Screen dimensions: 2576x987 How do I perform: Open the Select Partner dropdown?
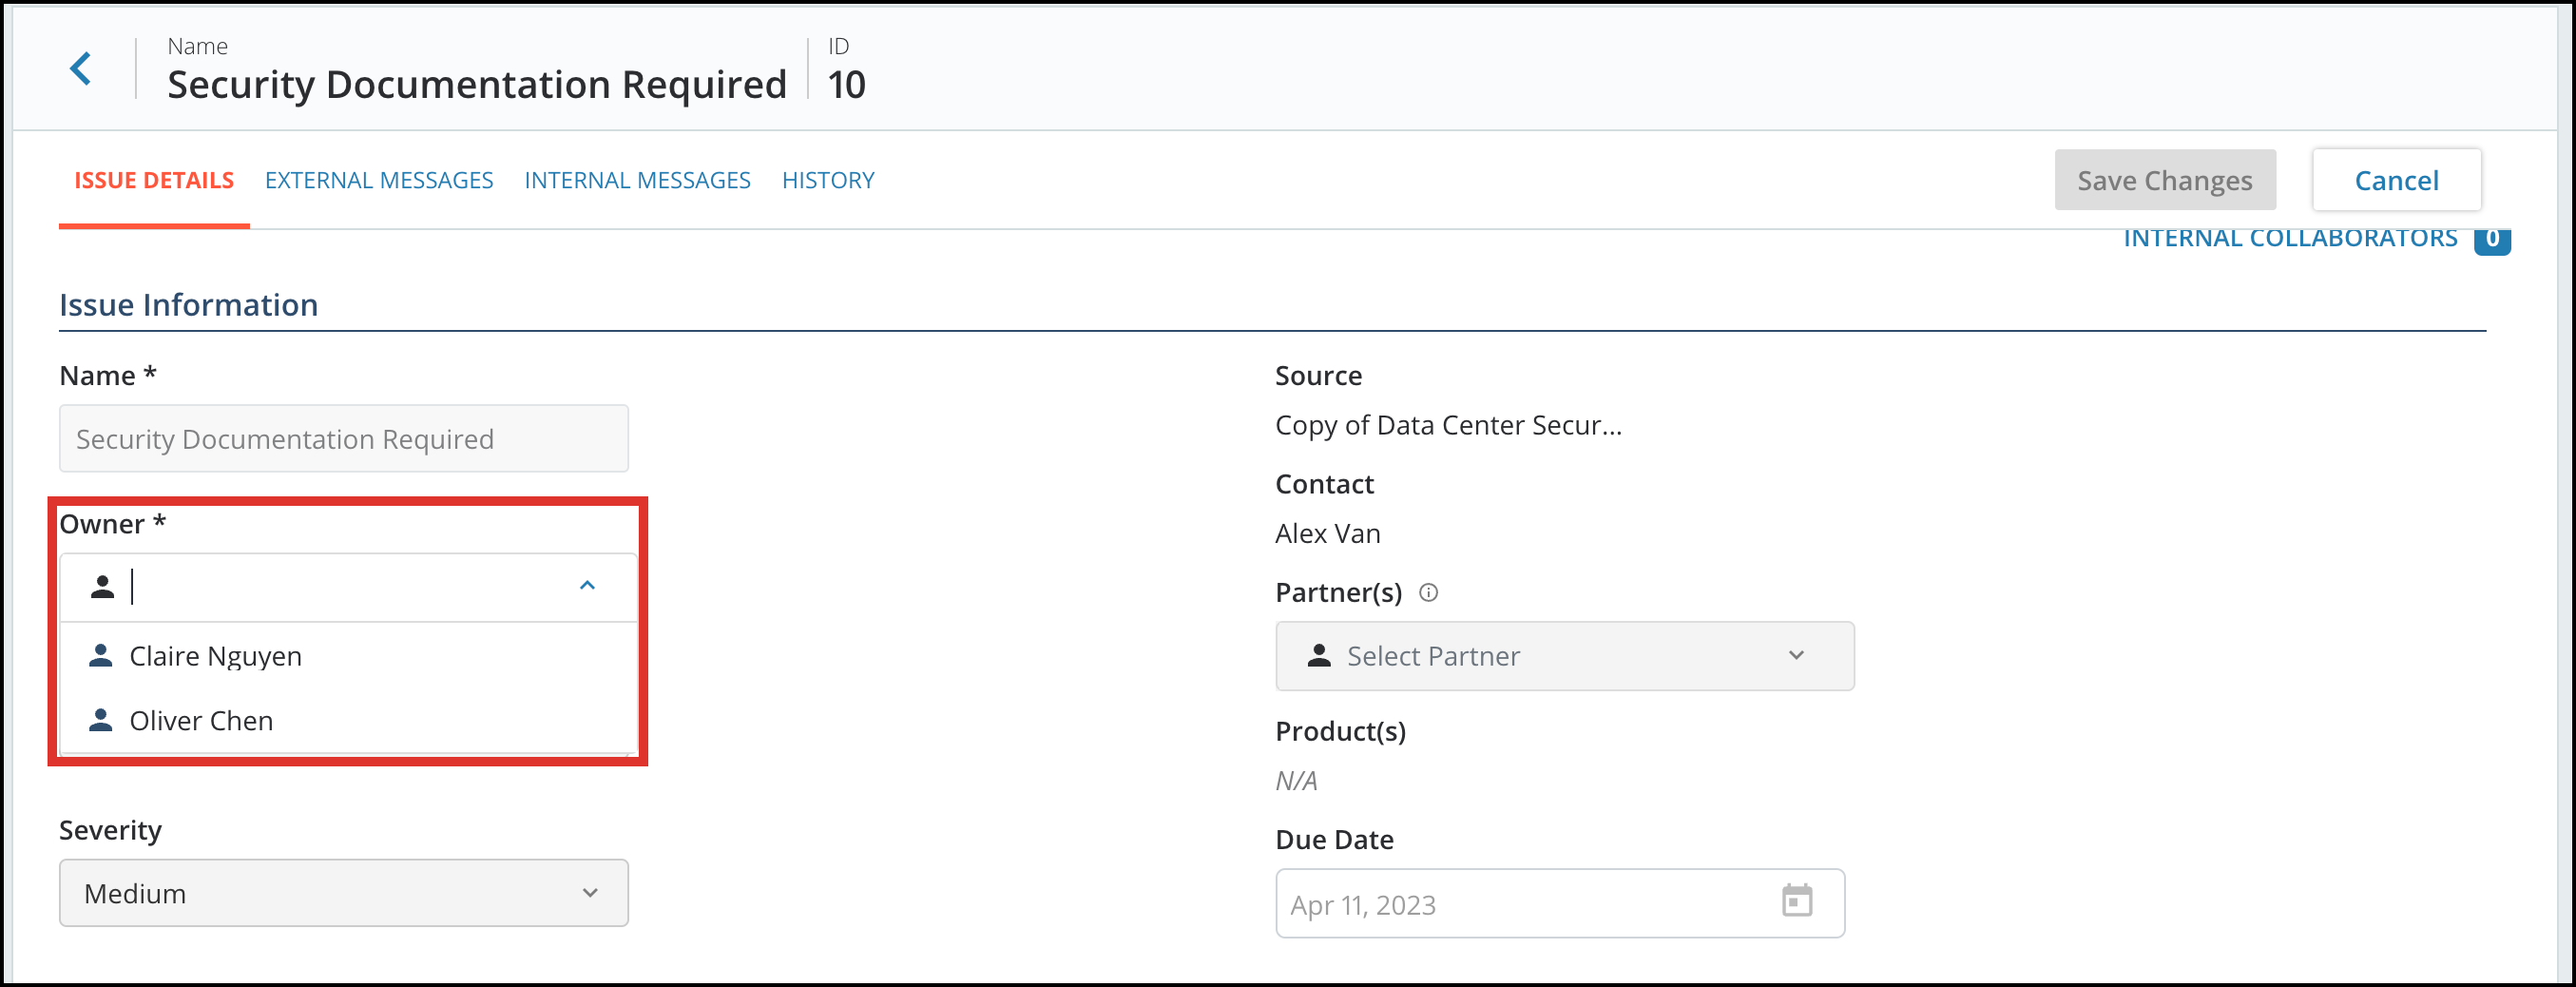(1564, 655)
